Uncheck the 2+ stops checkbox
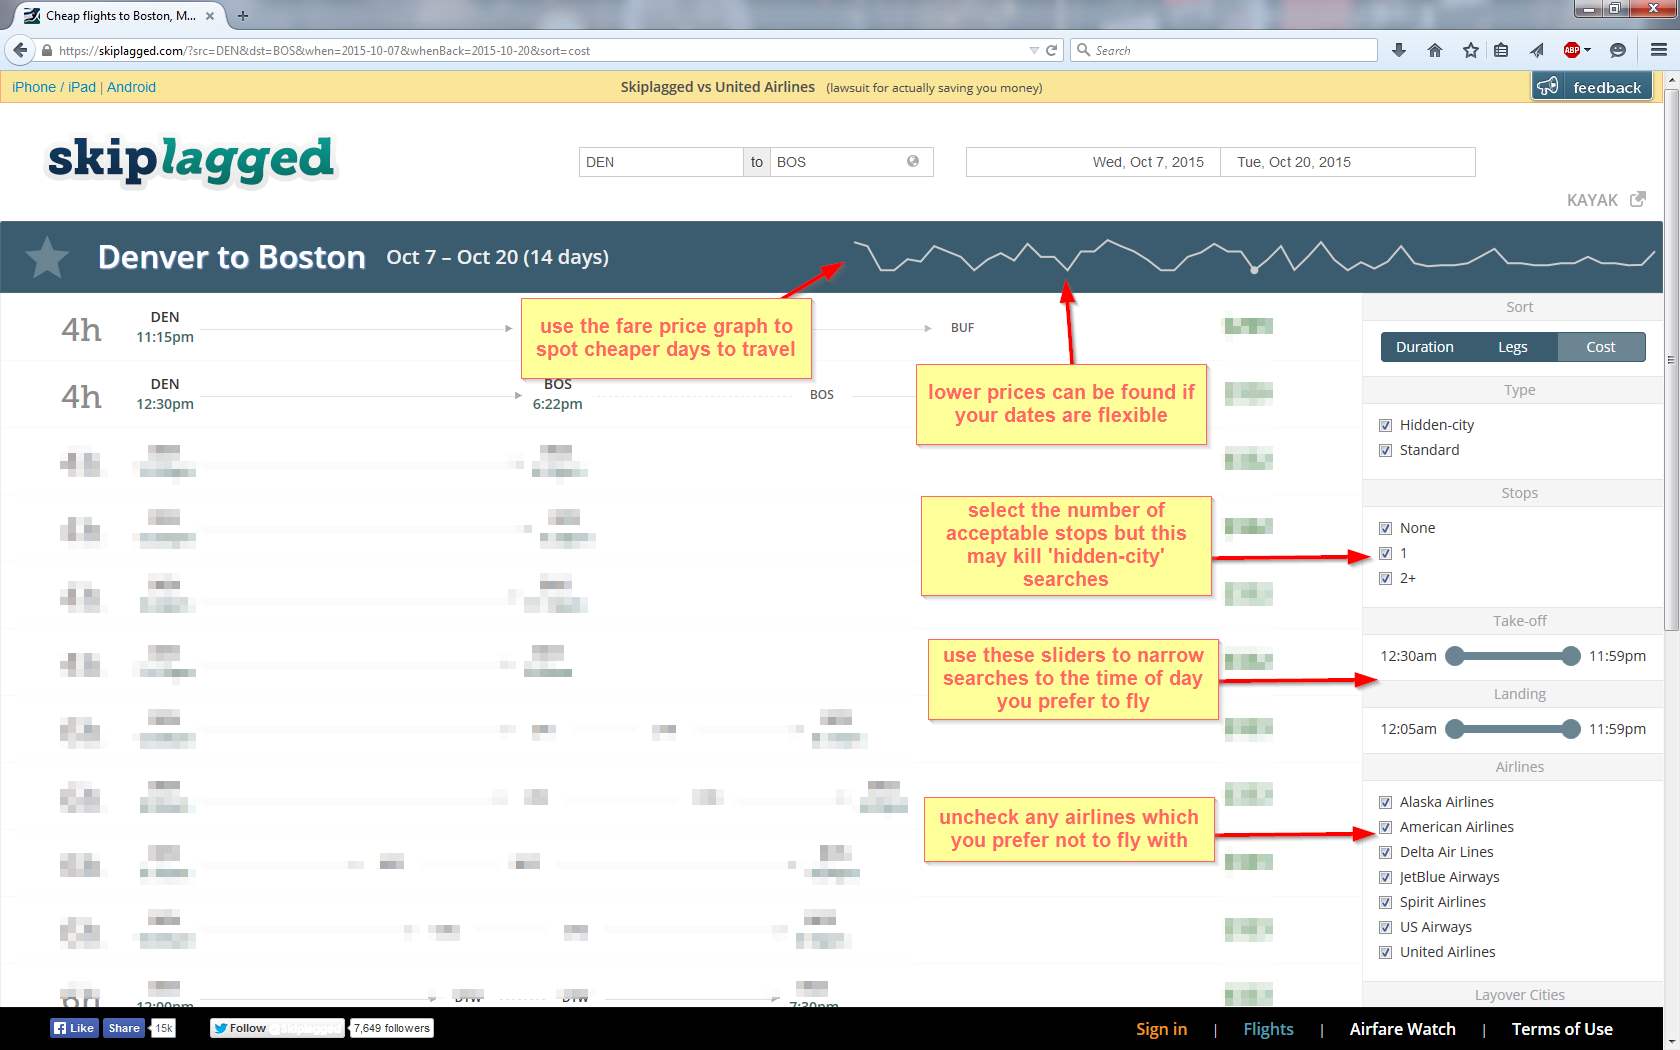1680x1050 pixels. [1385, 578]
